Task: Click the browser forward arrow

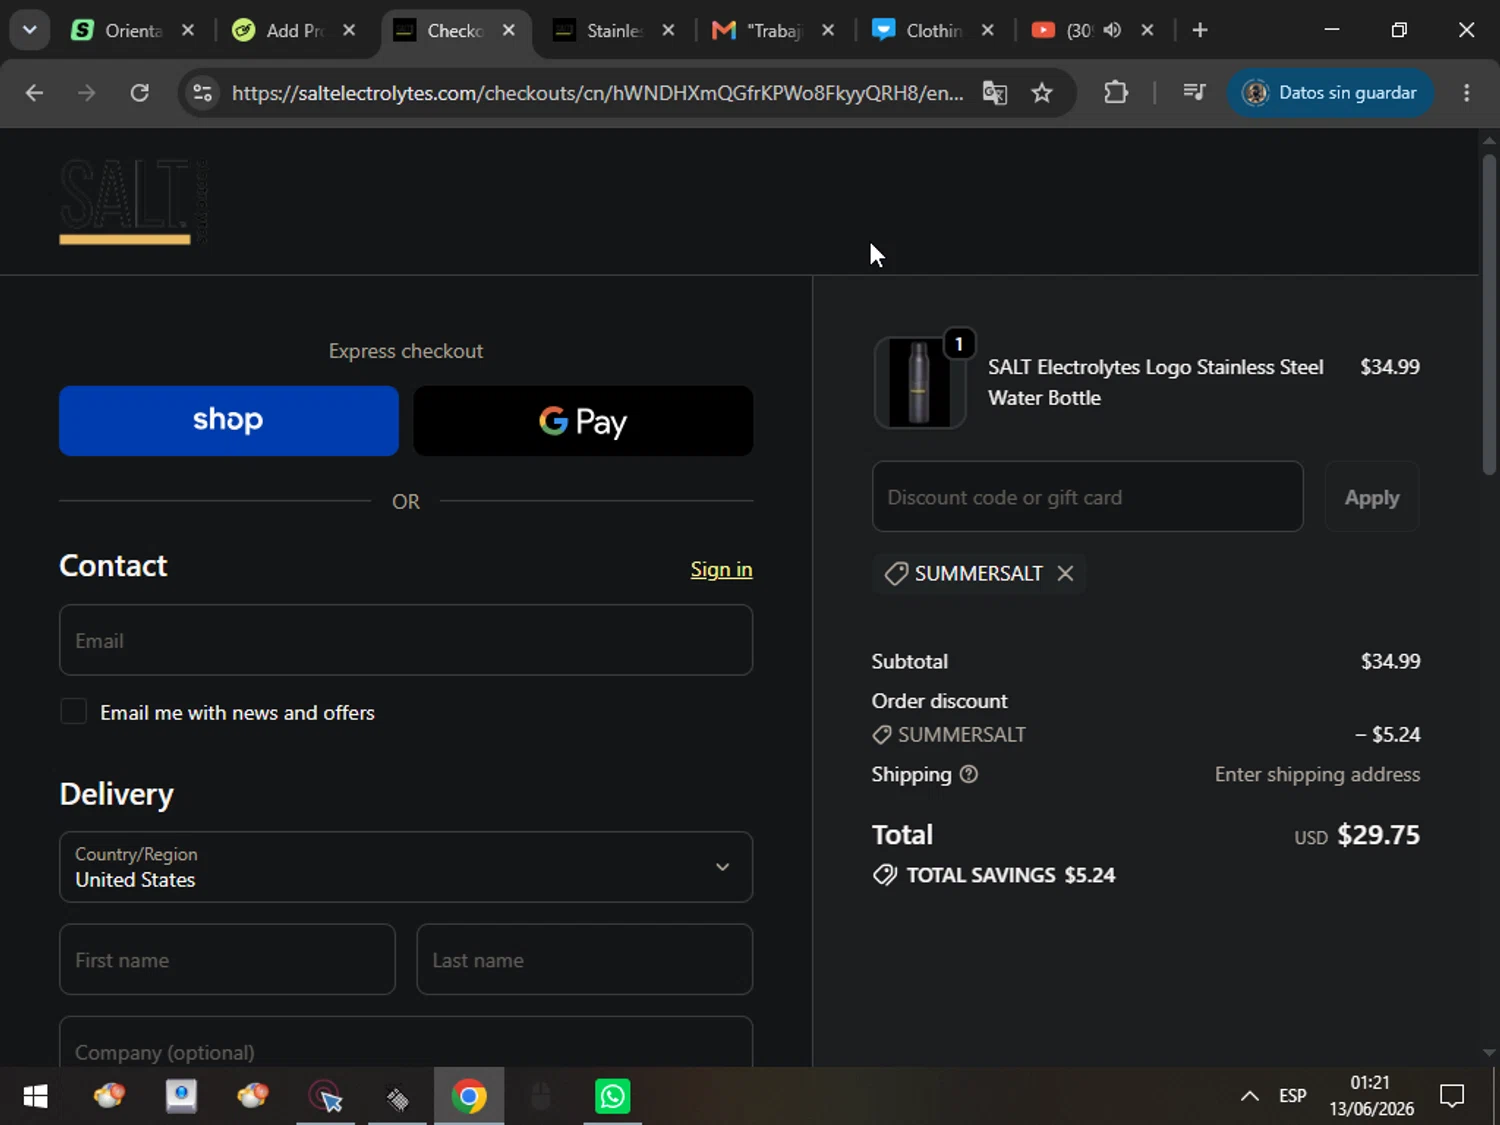Action: click(x=87, y=93)
